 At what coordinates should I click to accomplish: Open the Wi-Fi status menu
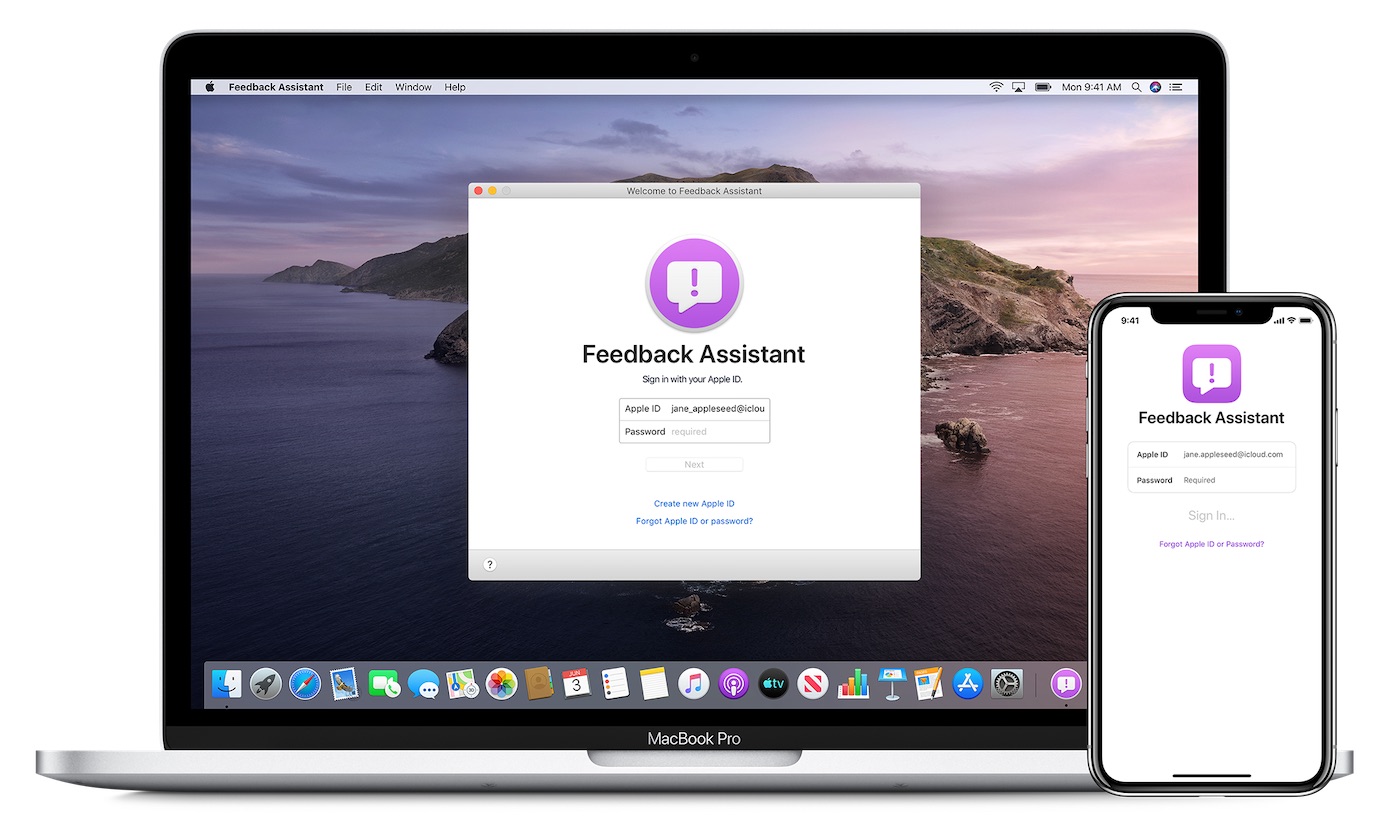(996, 87)
